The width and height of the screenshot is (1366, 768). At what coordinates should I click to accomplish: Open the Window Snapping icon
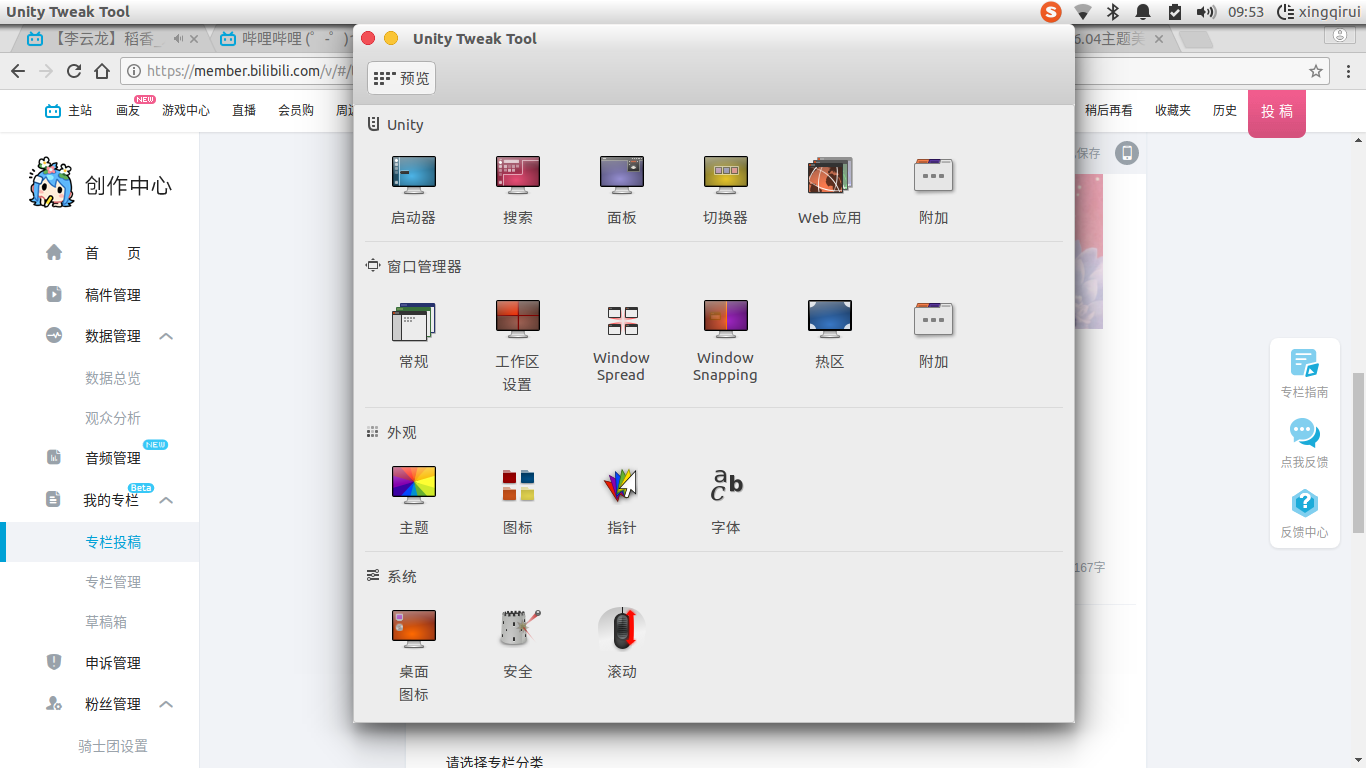point(725,319)
